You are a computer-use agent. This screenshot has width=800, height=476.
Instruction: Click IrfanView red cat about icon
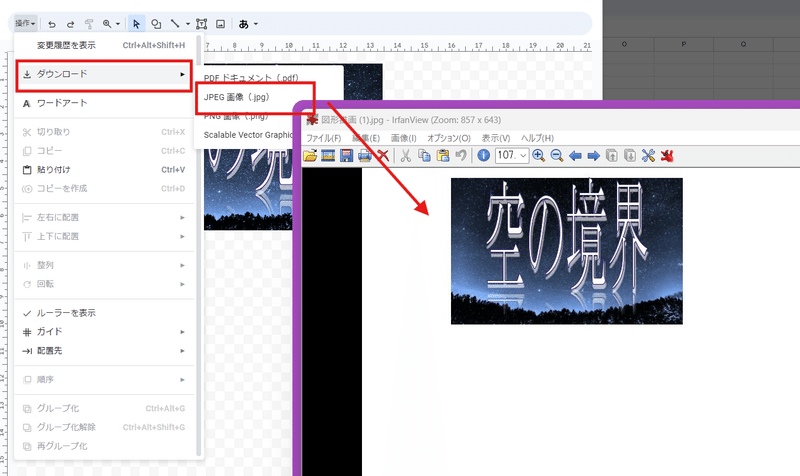coord(667,156)
